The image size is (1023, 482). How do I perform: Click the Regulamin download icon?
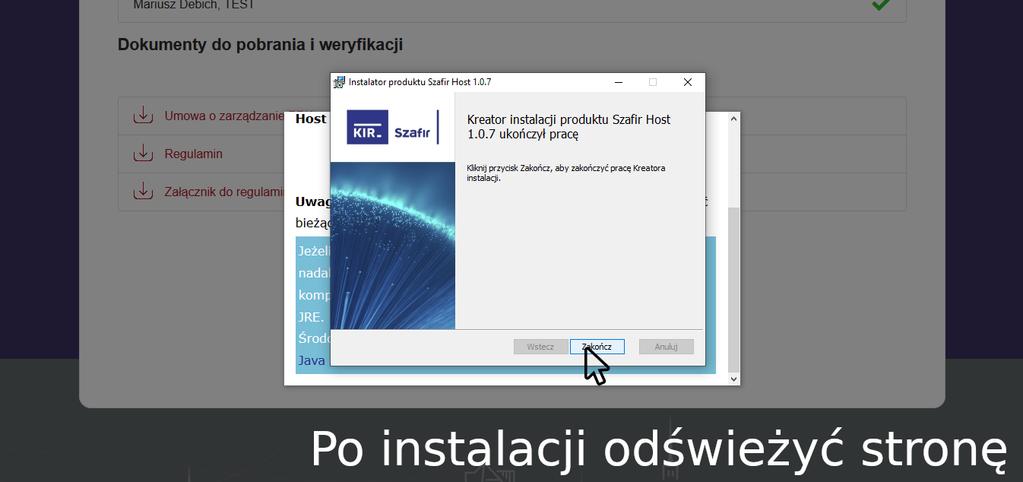[142, 153]
